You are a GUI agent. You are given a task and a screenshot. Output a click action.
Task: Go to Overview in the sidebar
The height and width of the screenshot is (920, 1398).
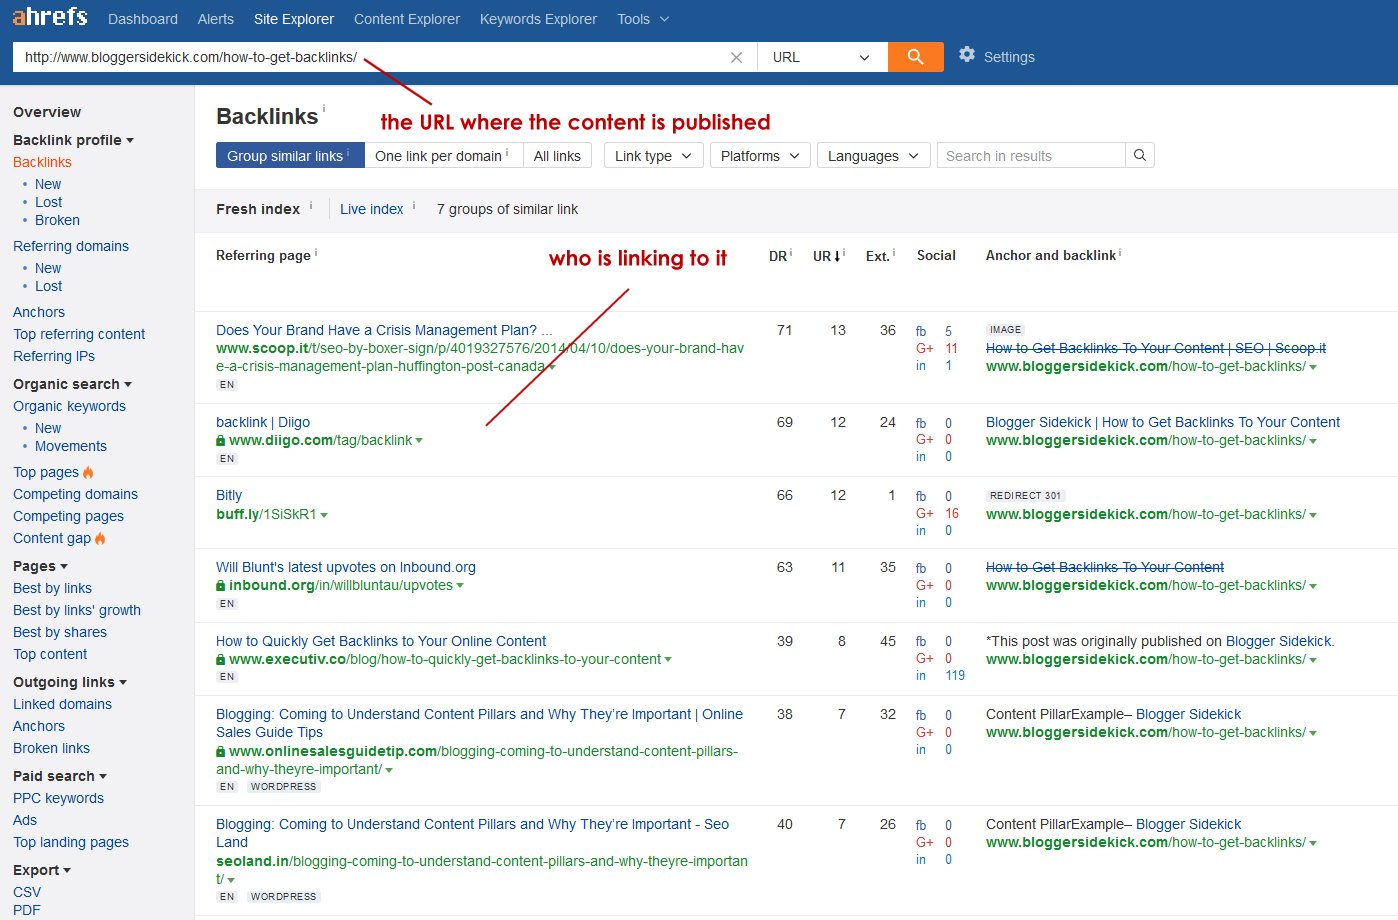pyautogui.click(x=47, y=112)
